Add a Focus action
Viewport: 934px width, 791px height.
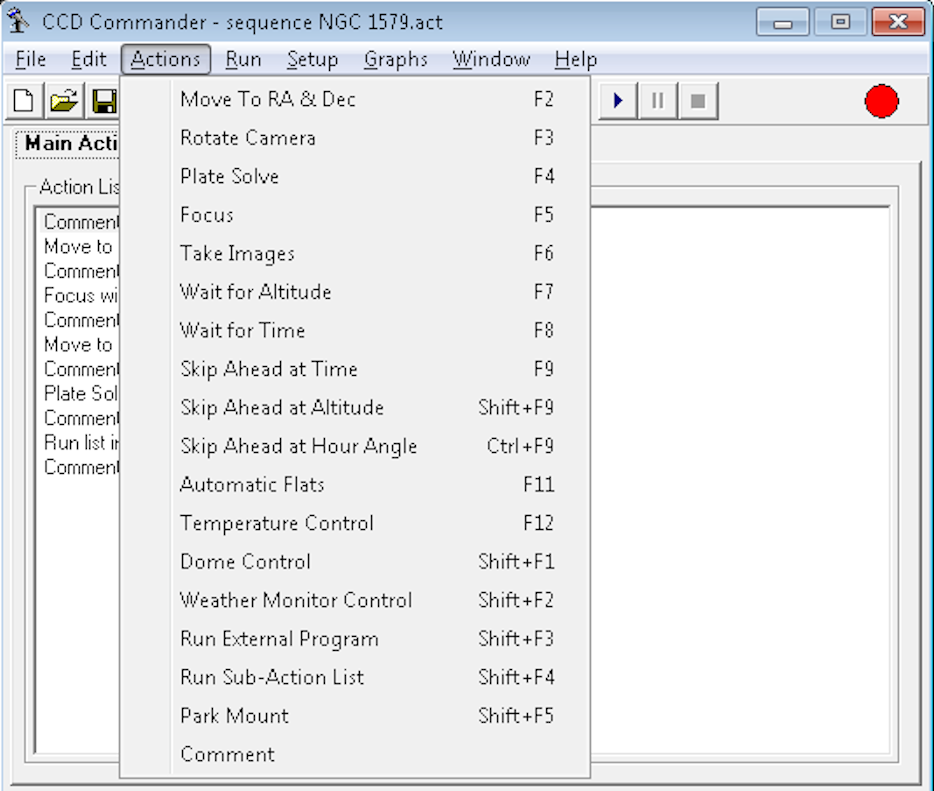(x=206, y=214)
